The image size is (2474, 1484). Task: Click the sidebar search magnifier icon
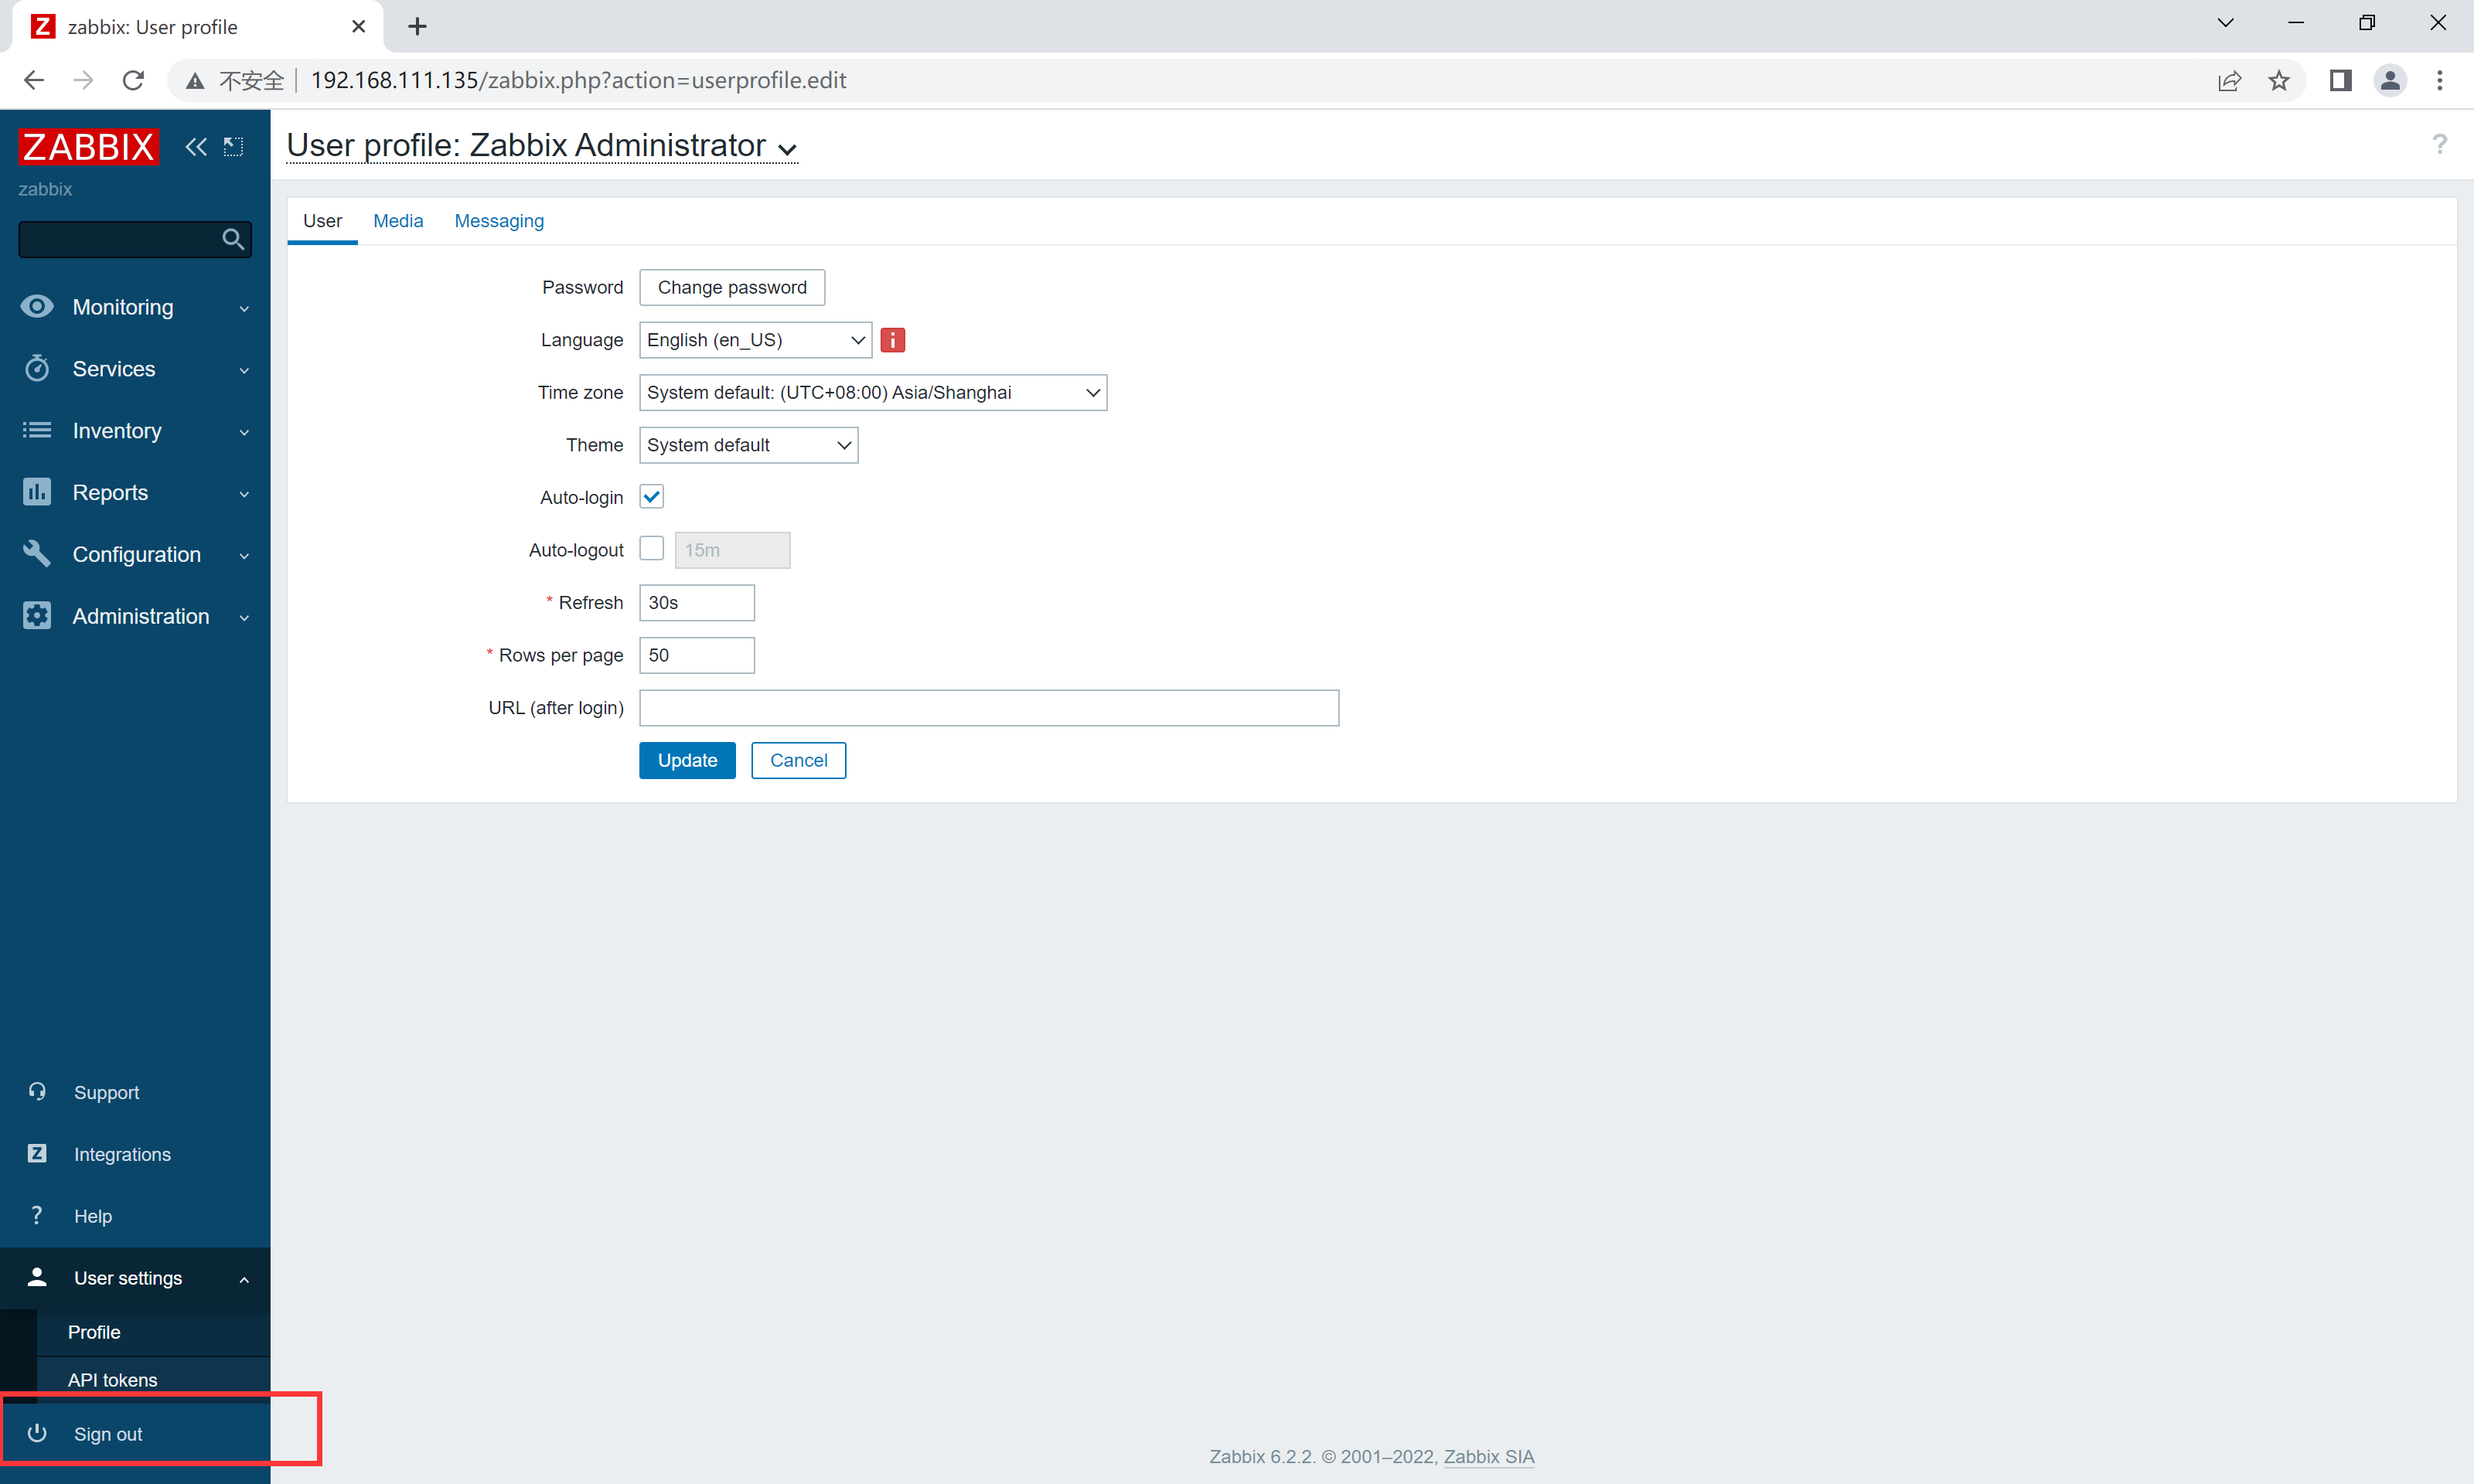232,239
